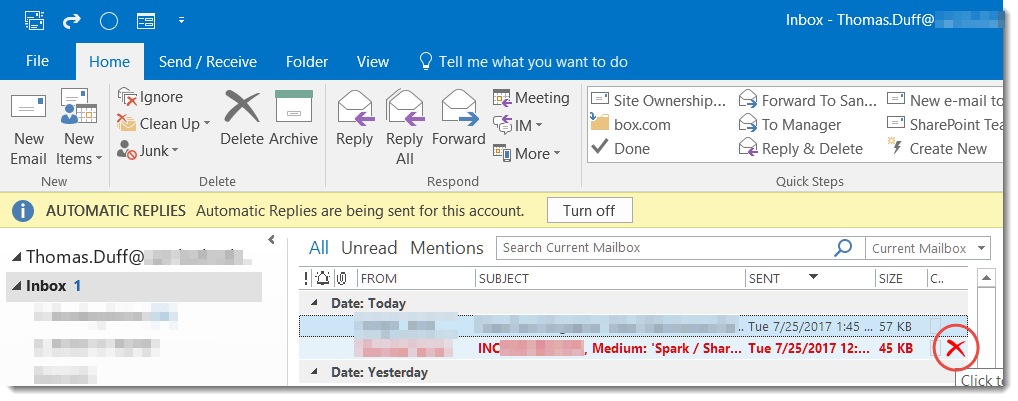This screenshot has height=401, width=1018.
Task: Switch to the Send / Receive tab
Action: point(208,62)
